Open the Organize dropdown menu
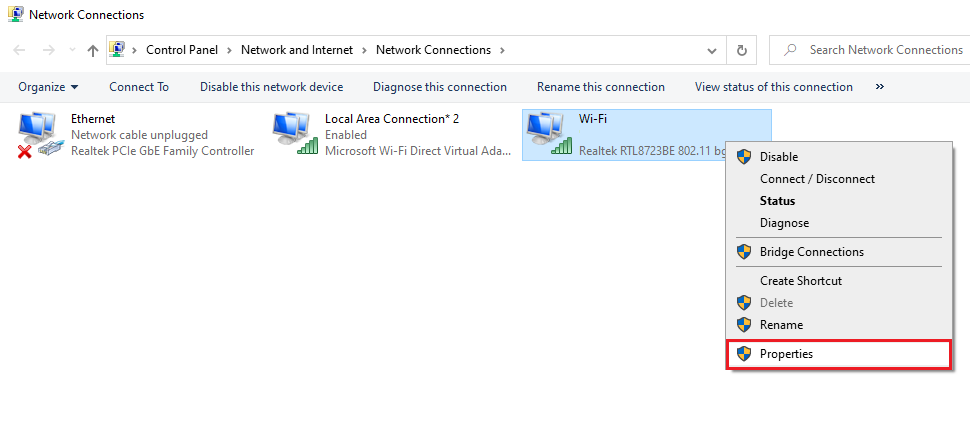The height and width of the screenshot is (441, 970). pos(47,87)
